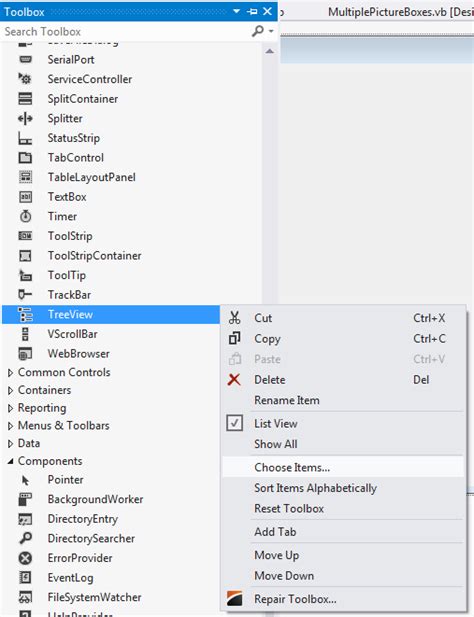Select the StatusStrip label in Toolbox
The width and height of the screenshot is (474, 617).
coord(74,138)
